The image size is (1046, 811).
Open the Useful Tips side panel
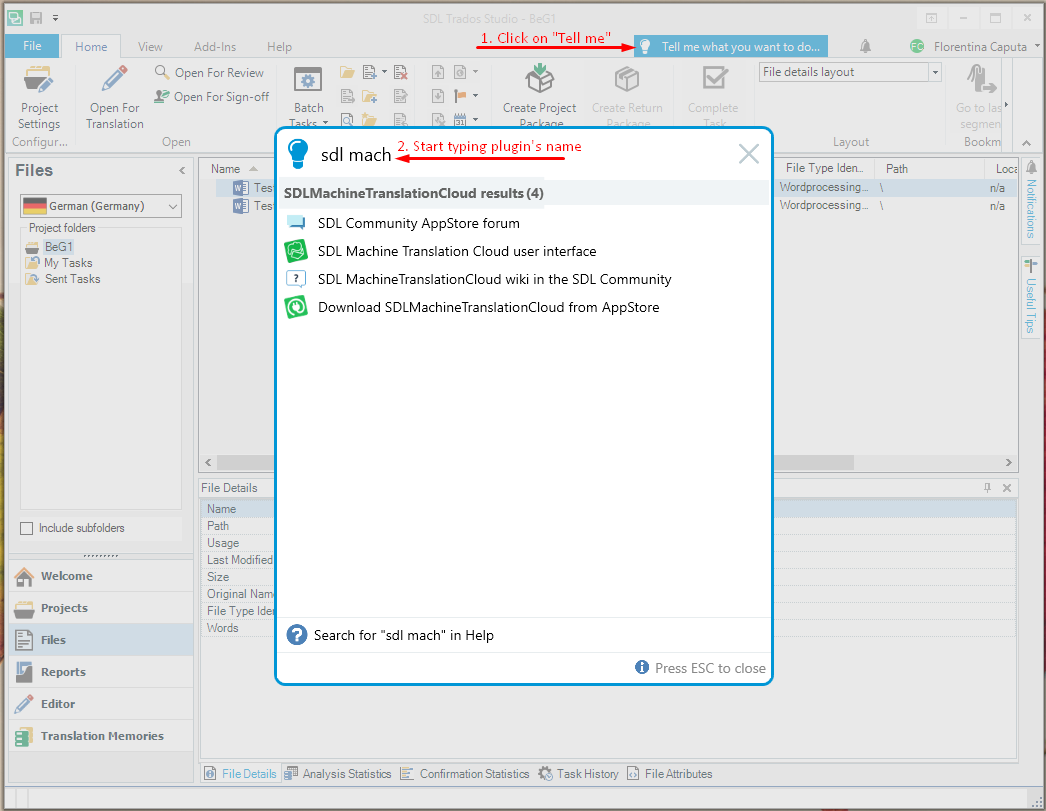pos(1031,297)
